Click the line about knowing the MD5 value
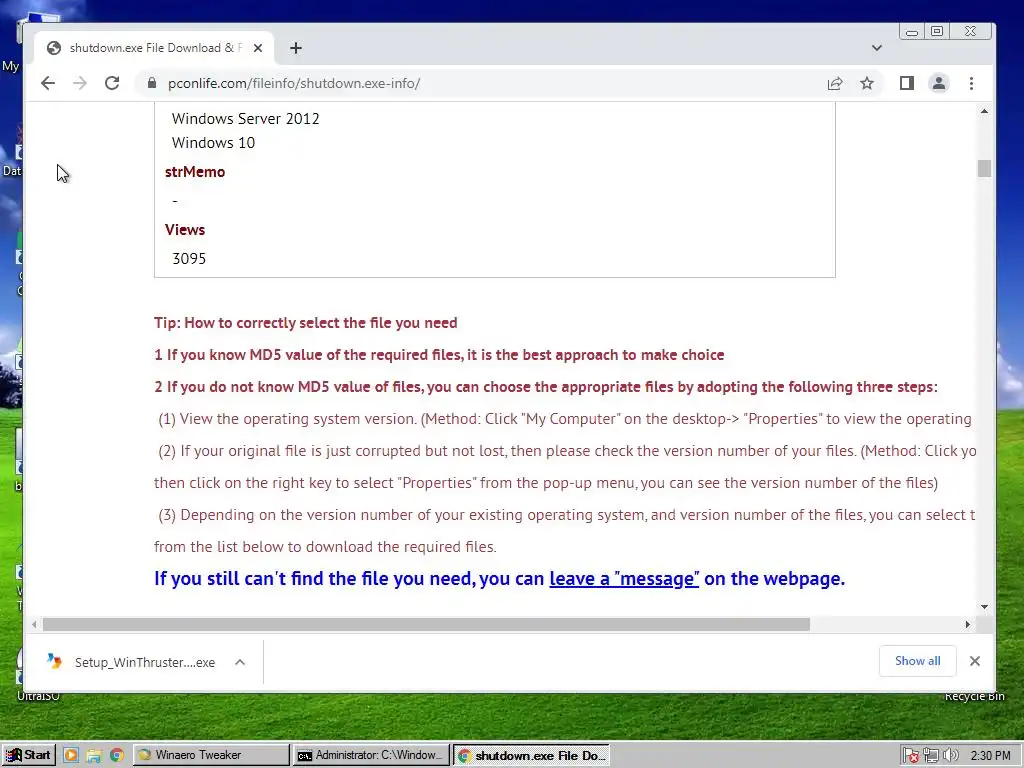The image size is (1024, 768). (439, 355)
